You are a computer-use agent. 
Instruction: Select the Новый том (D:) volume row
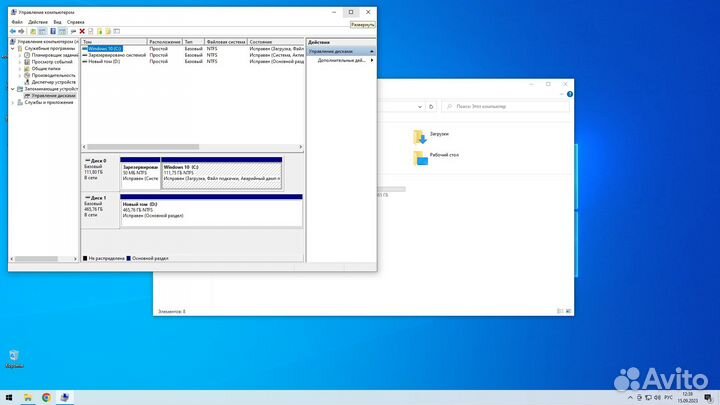coord(193,61)
